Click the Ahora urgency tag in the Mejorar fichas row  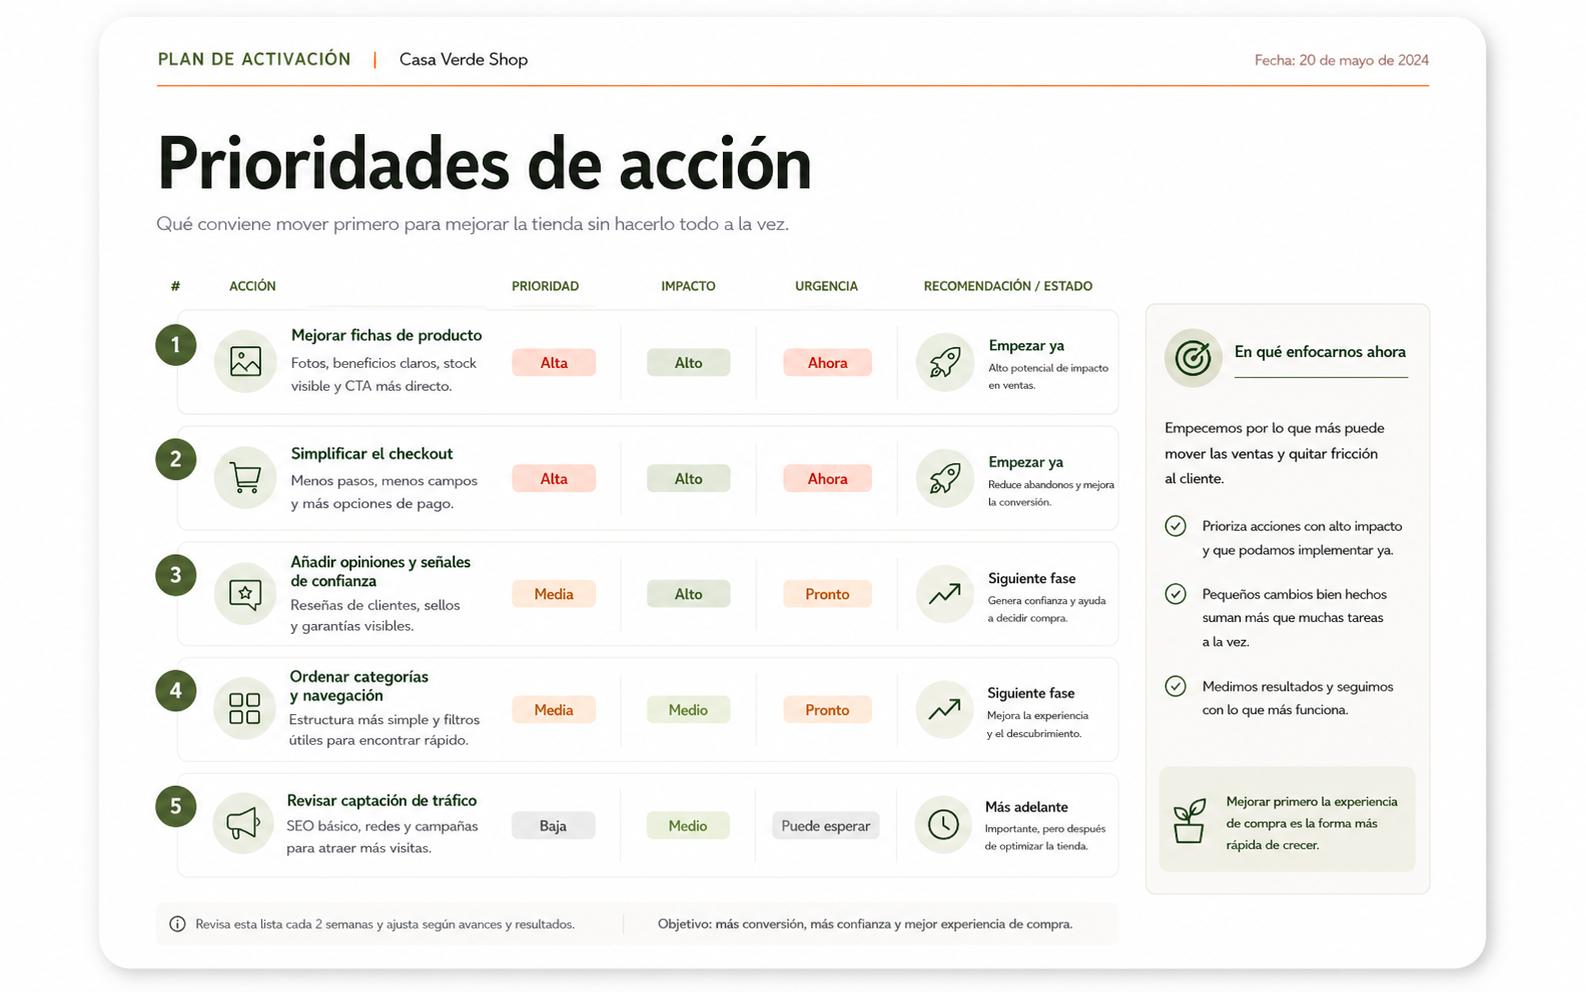[x=827, y=362]
